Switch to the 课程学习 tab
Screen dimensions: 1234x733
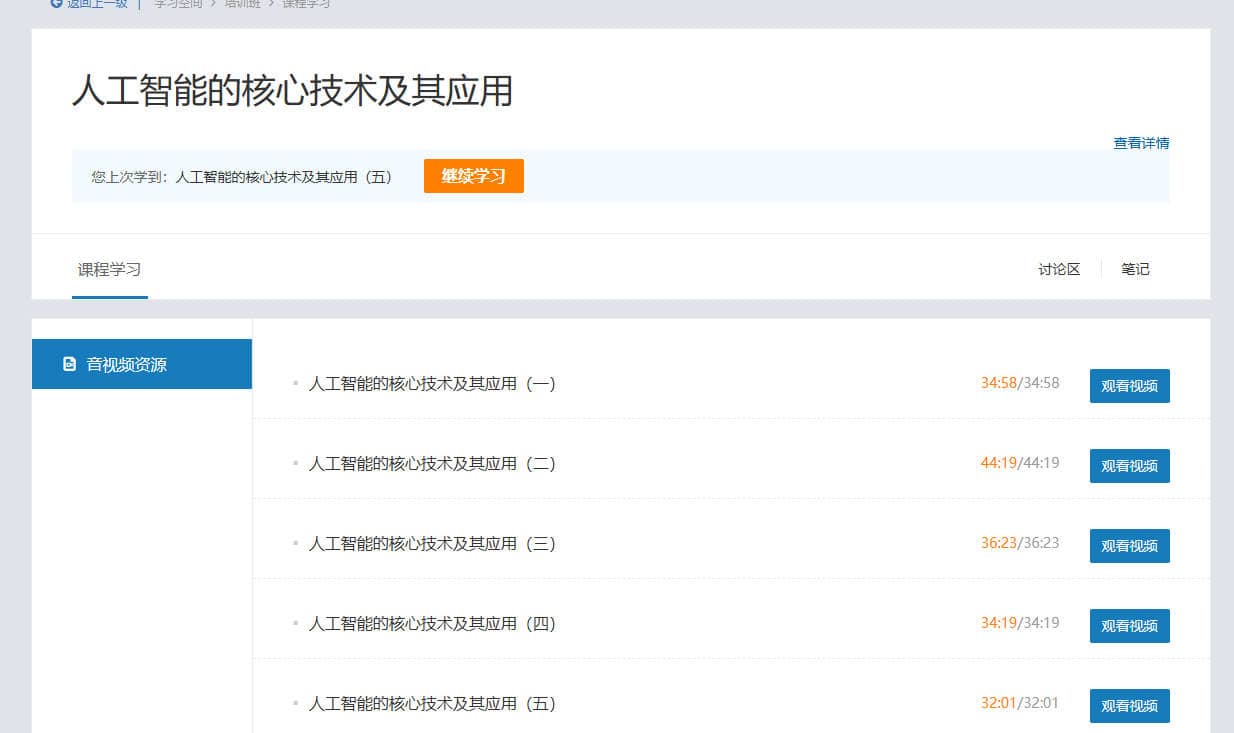pyautogui.click(x=109, y=269)
